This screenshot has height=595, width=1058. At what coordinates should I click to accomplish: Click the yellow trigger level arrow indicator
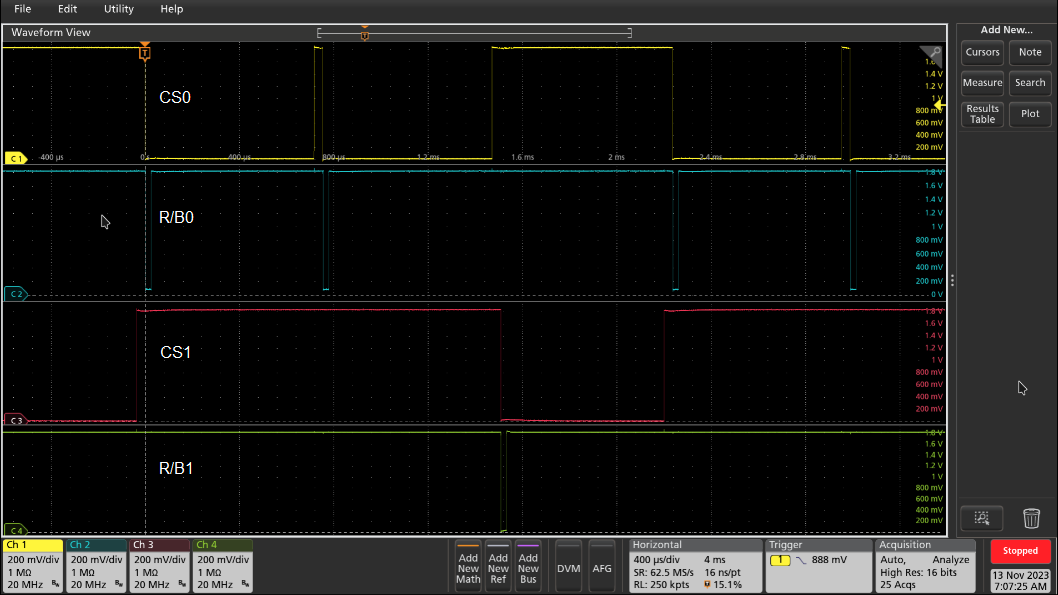tap(939, 105)
